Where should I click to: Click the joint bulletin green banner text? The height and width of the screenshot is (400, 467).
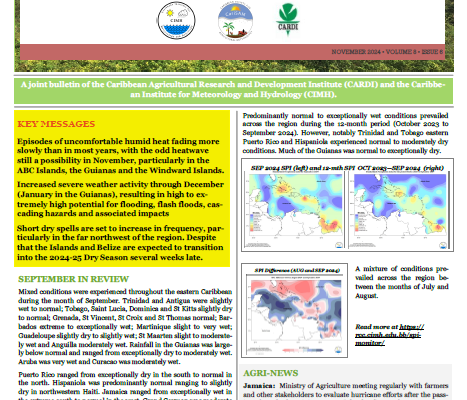233,89
